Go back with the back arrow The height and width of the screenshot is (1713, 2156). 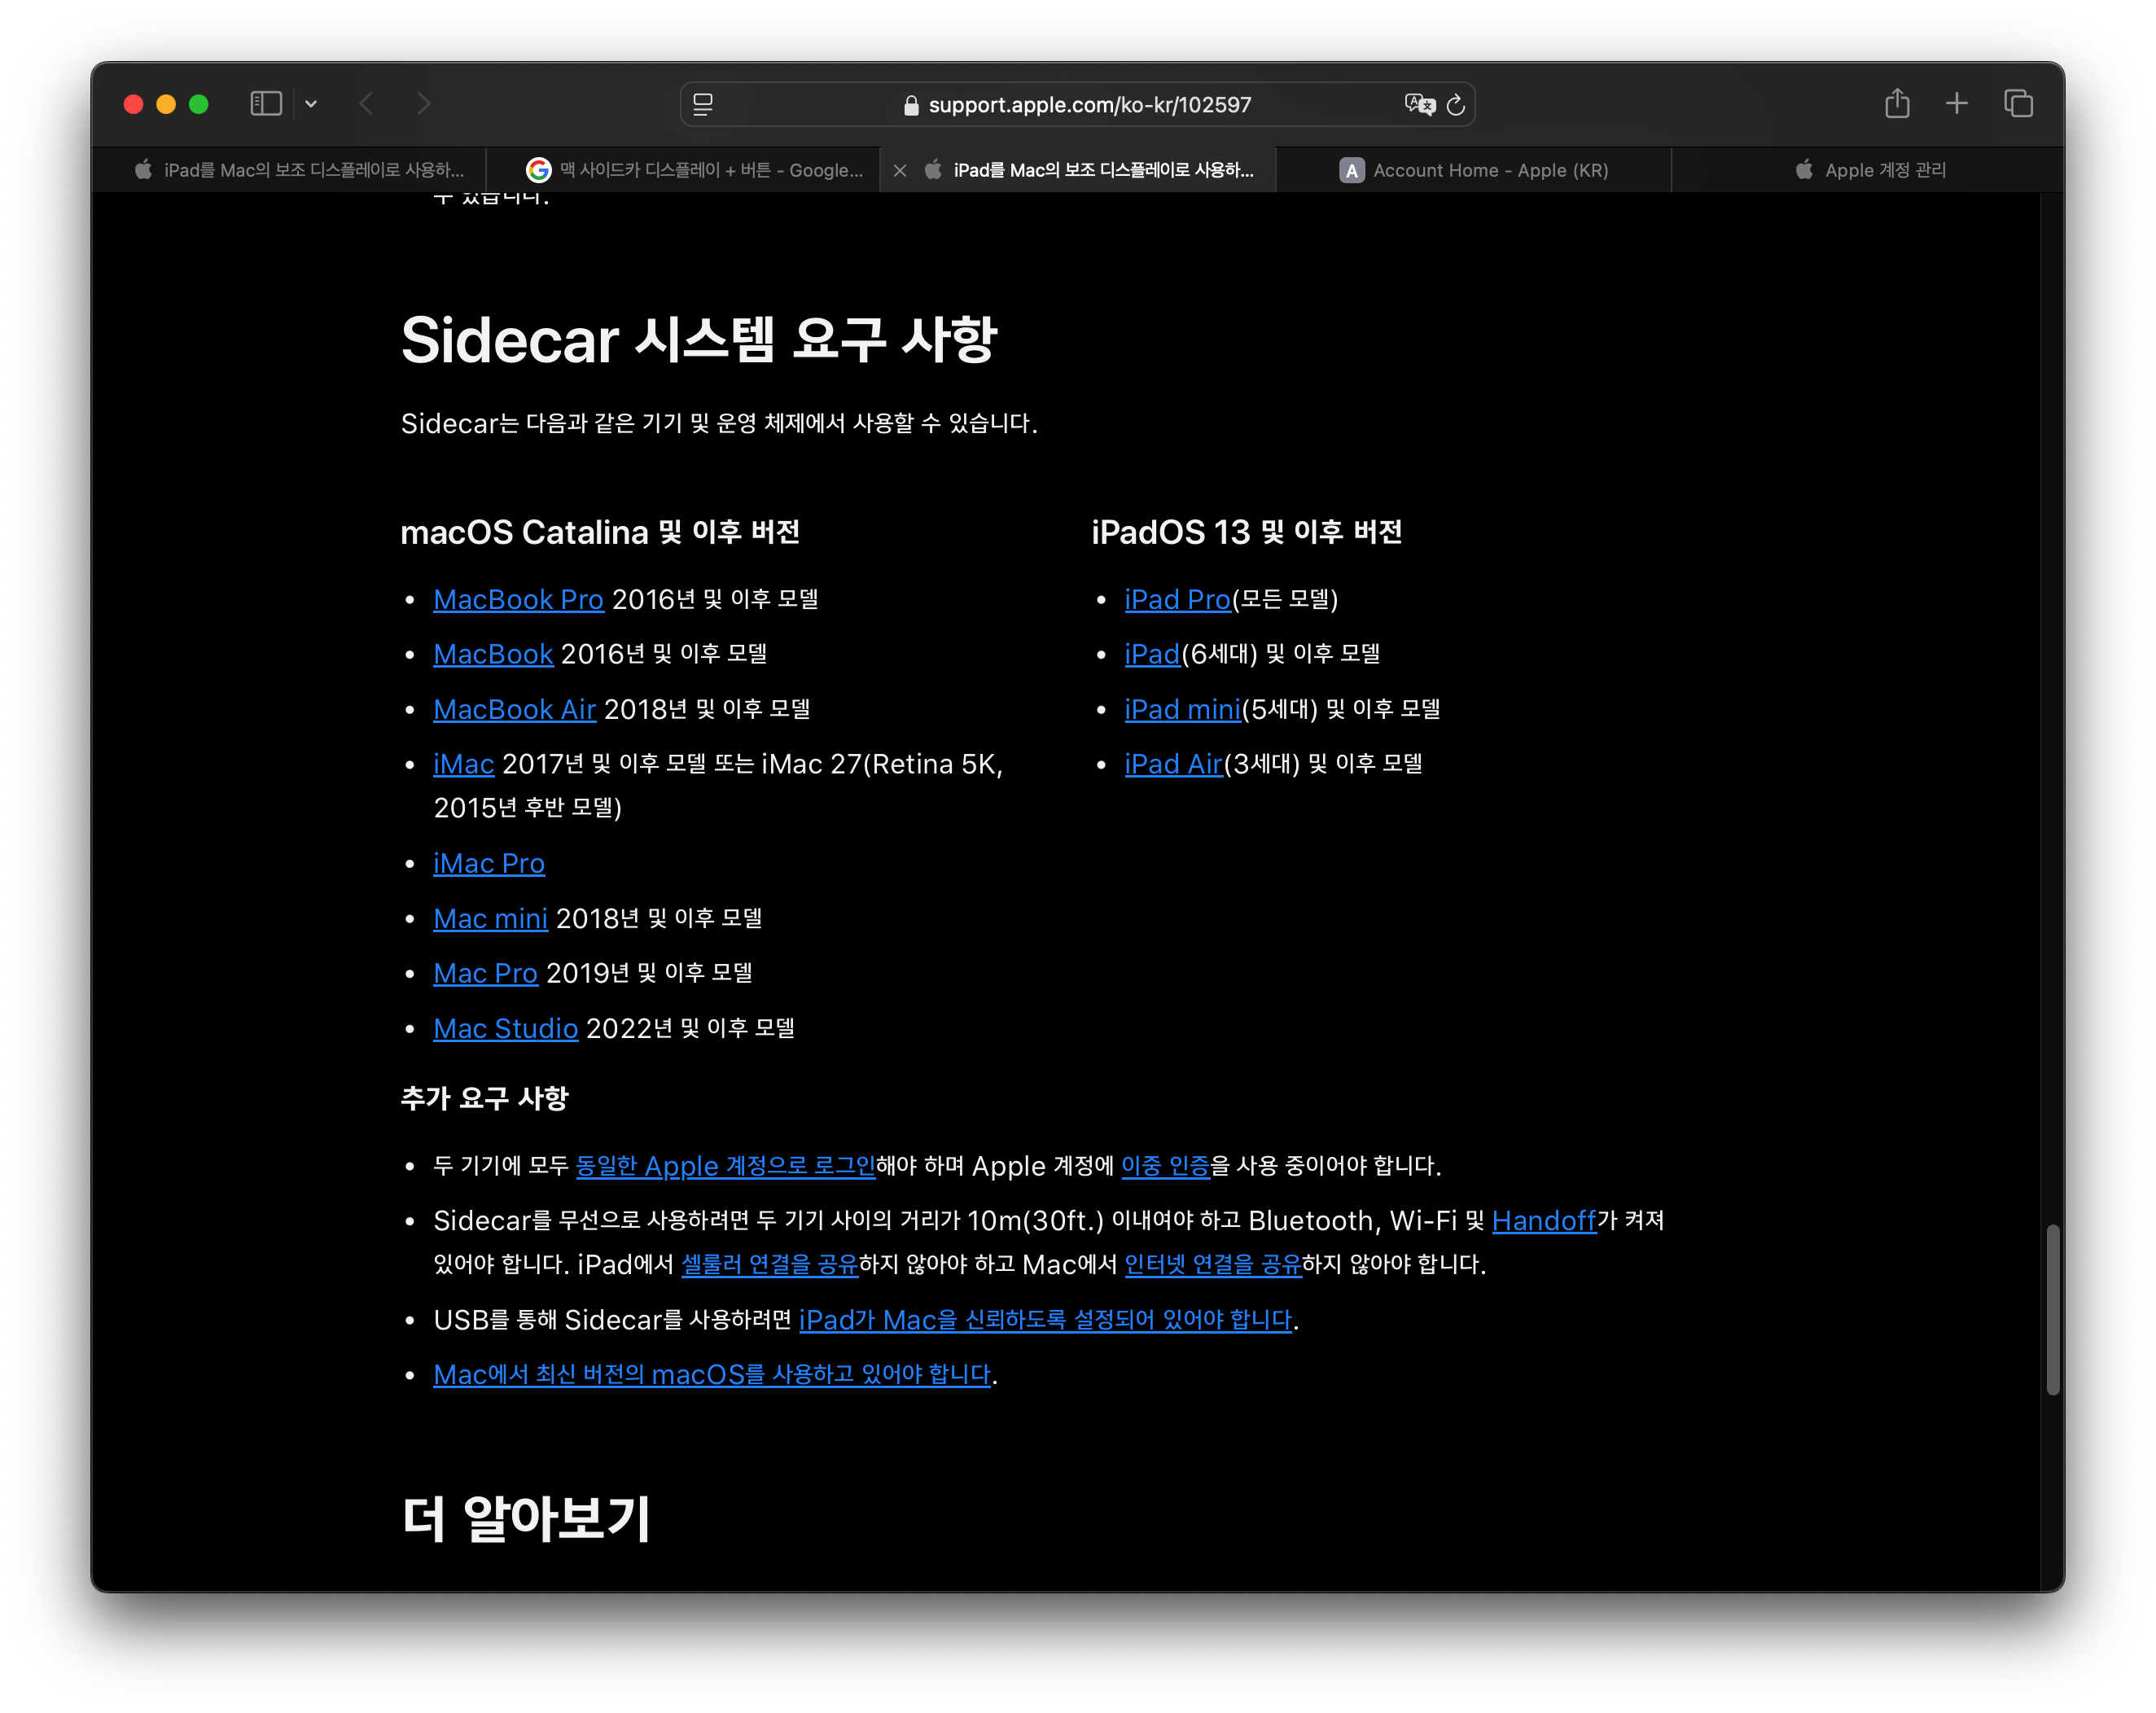(367, 104)
